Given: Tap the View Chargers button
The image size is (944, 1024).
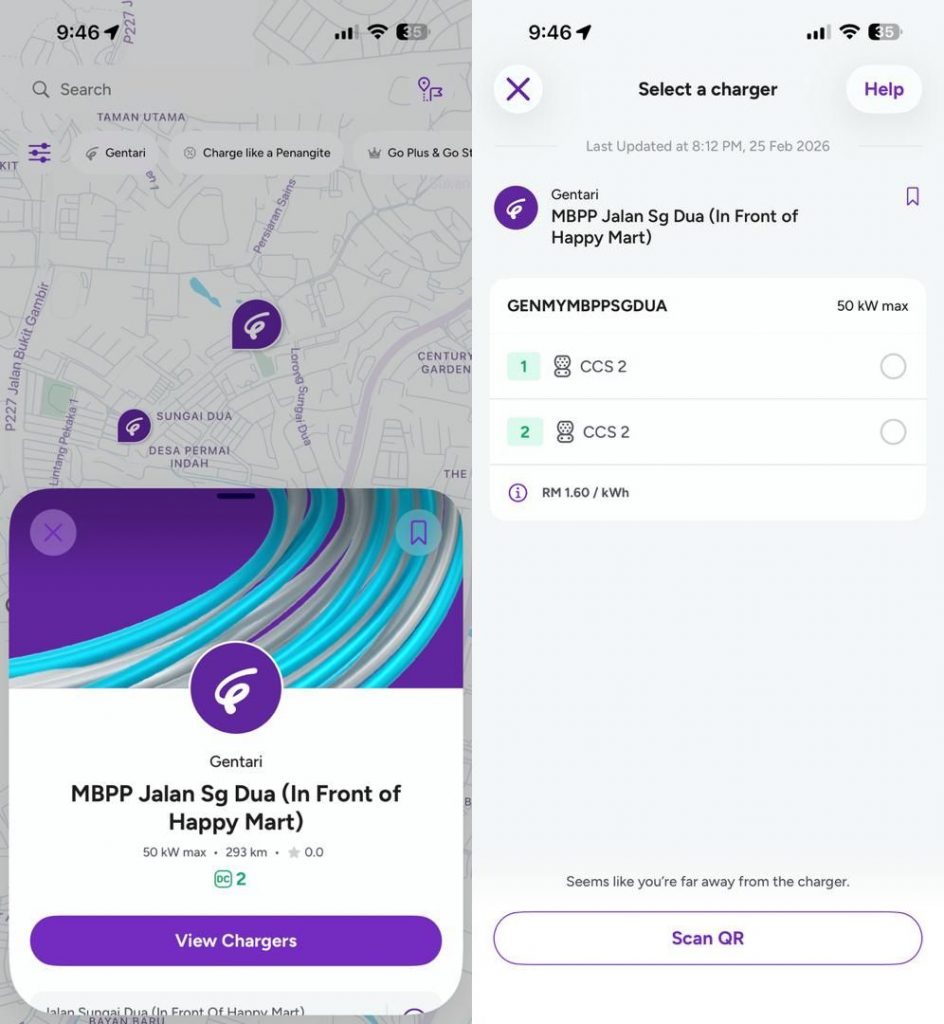Looking at the screenshot, I should (x=236, y=940).
